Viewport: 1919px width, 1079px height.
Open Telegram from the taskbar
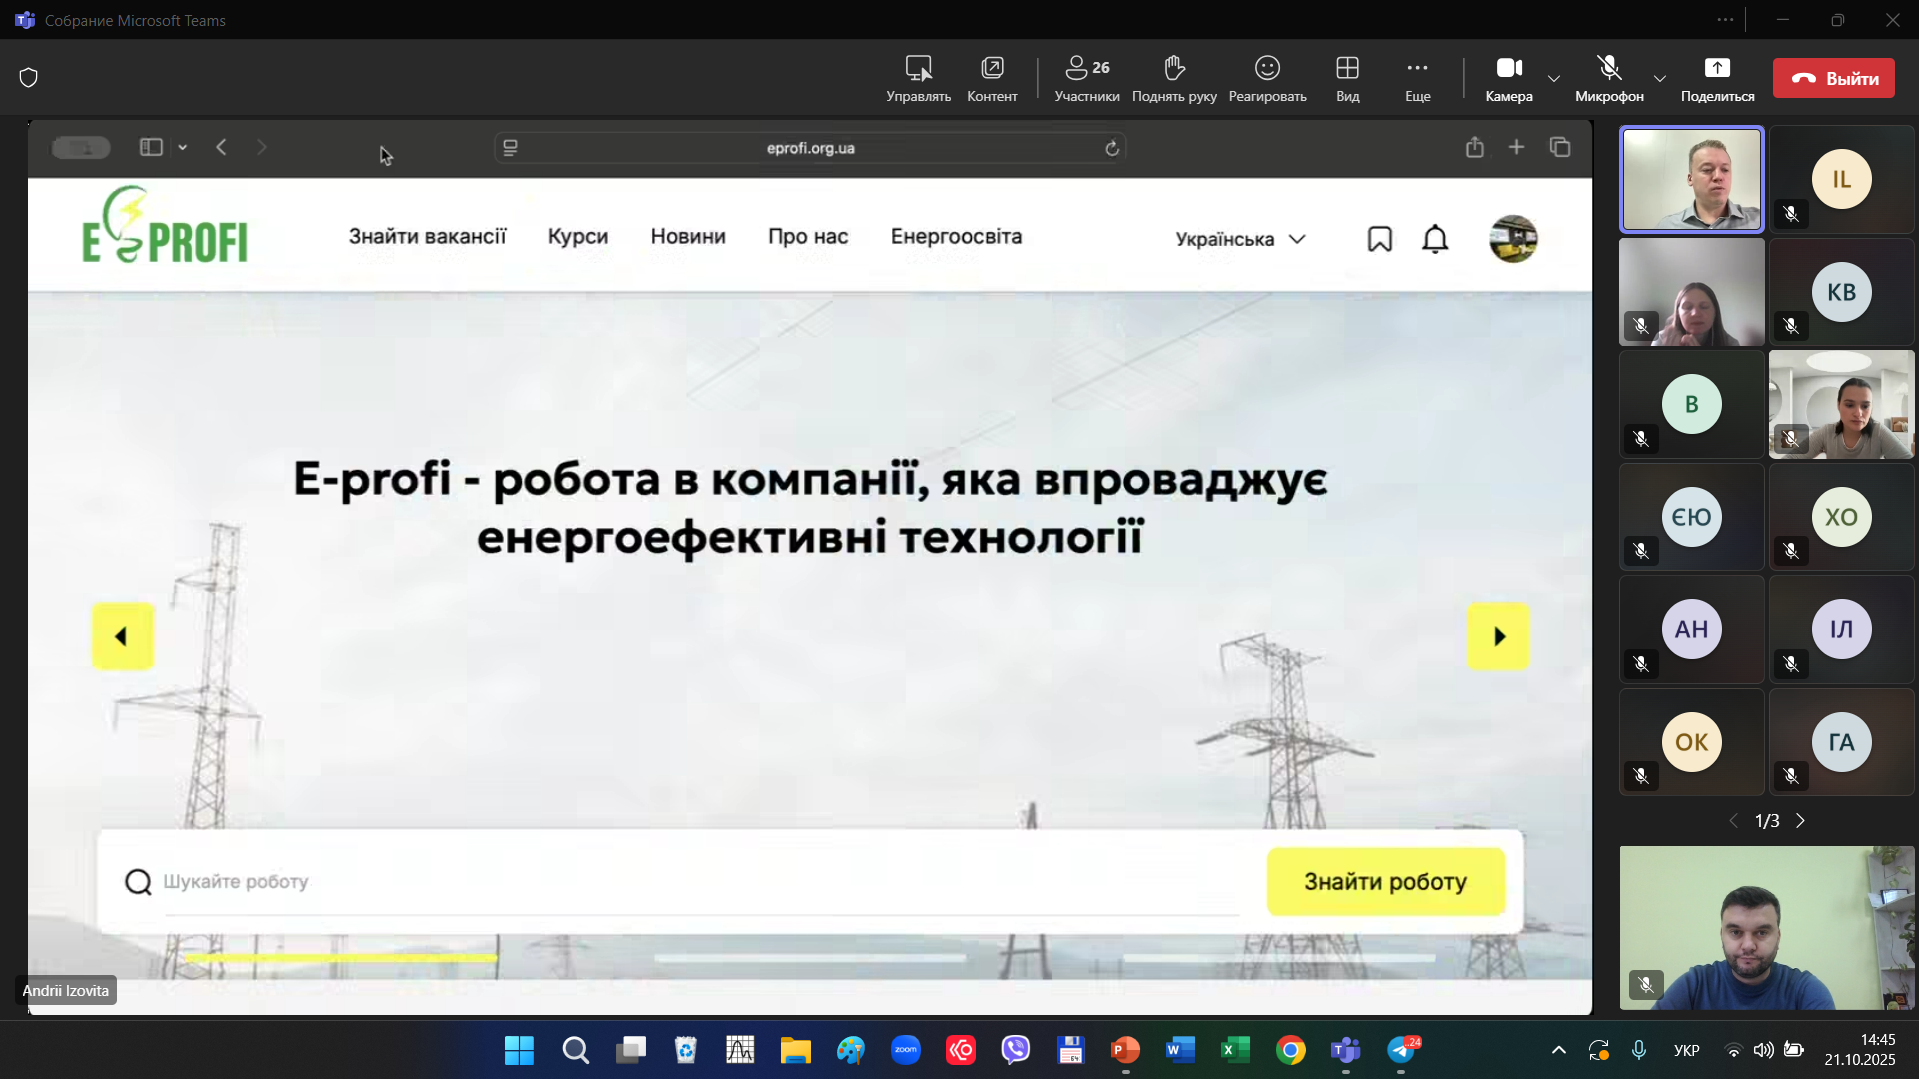click(1402, 1050)
